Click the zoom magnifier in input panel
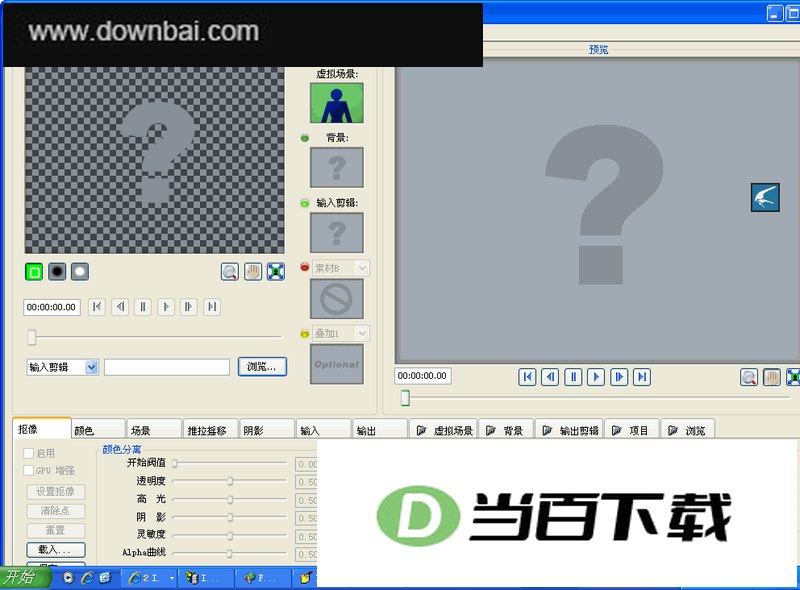 pyautogui.click(x=230, y=272)
